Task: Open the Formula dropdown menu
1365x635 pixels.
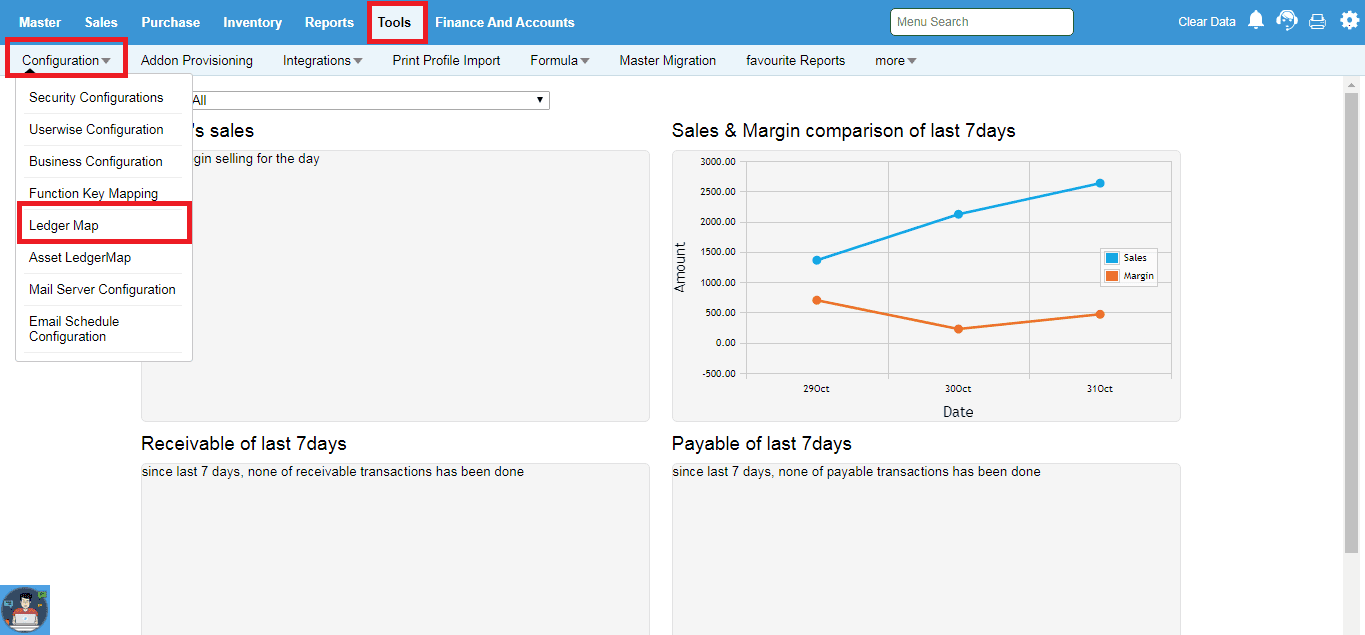Action: point(559,60)
